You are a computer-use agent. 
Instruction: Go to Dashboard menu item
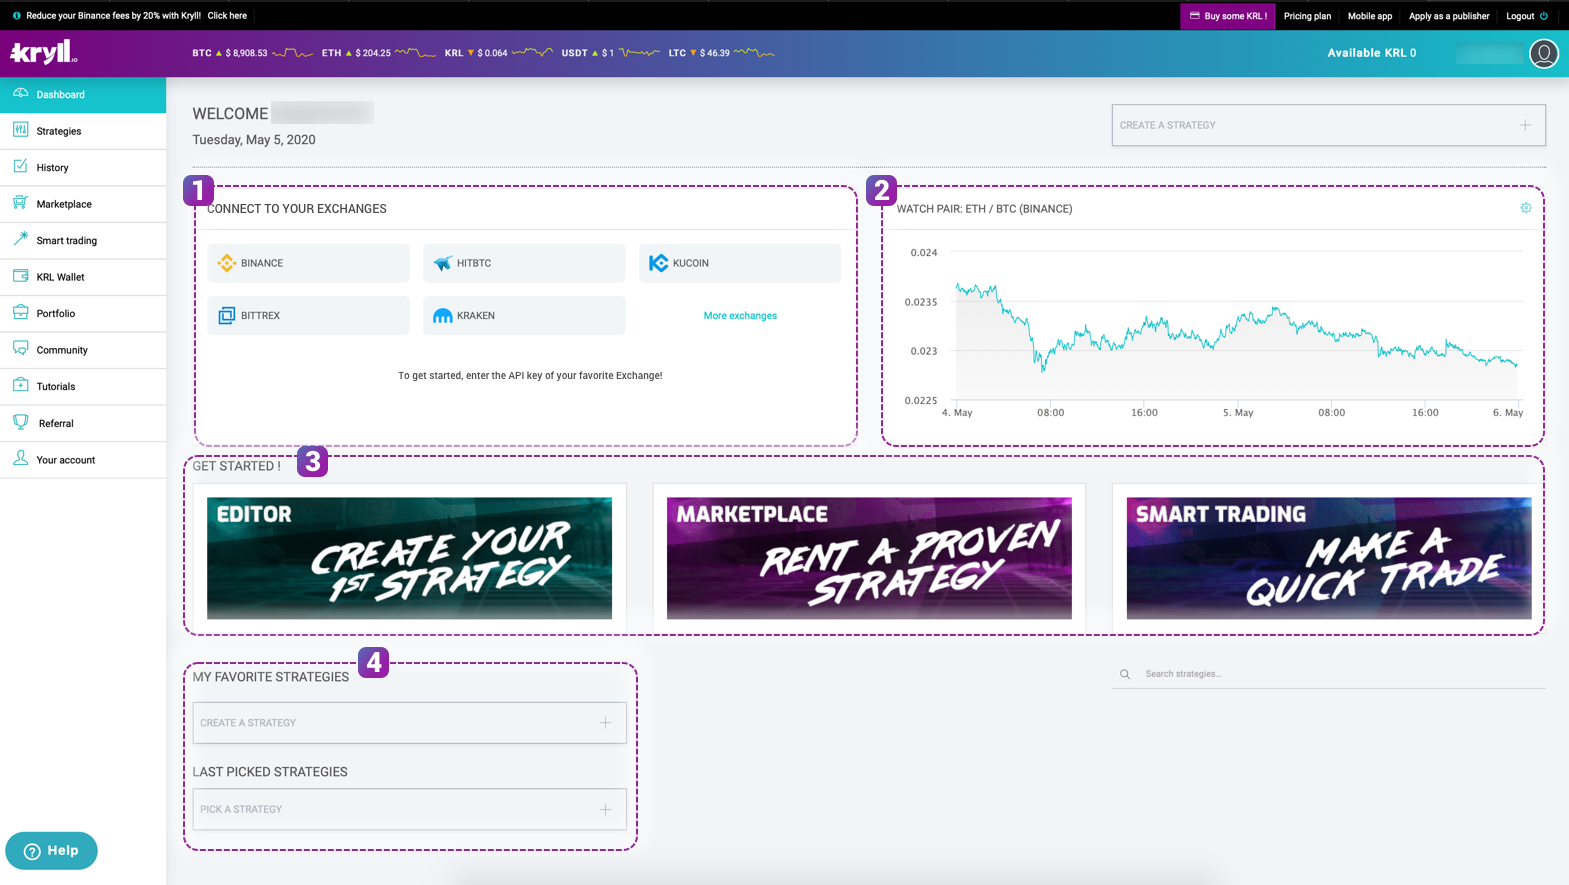coord(83,94)
